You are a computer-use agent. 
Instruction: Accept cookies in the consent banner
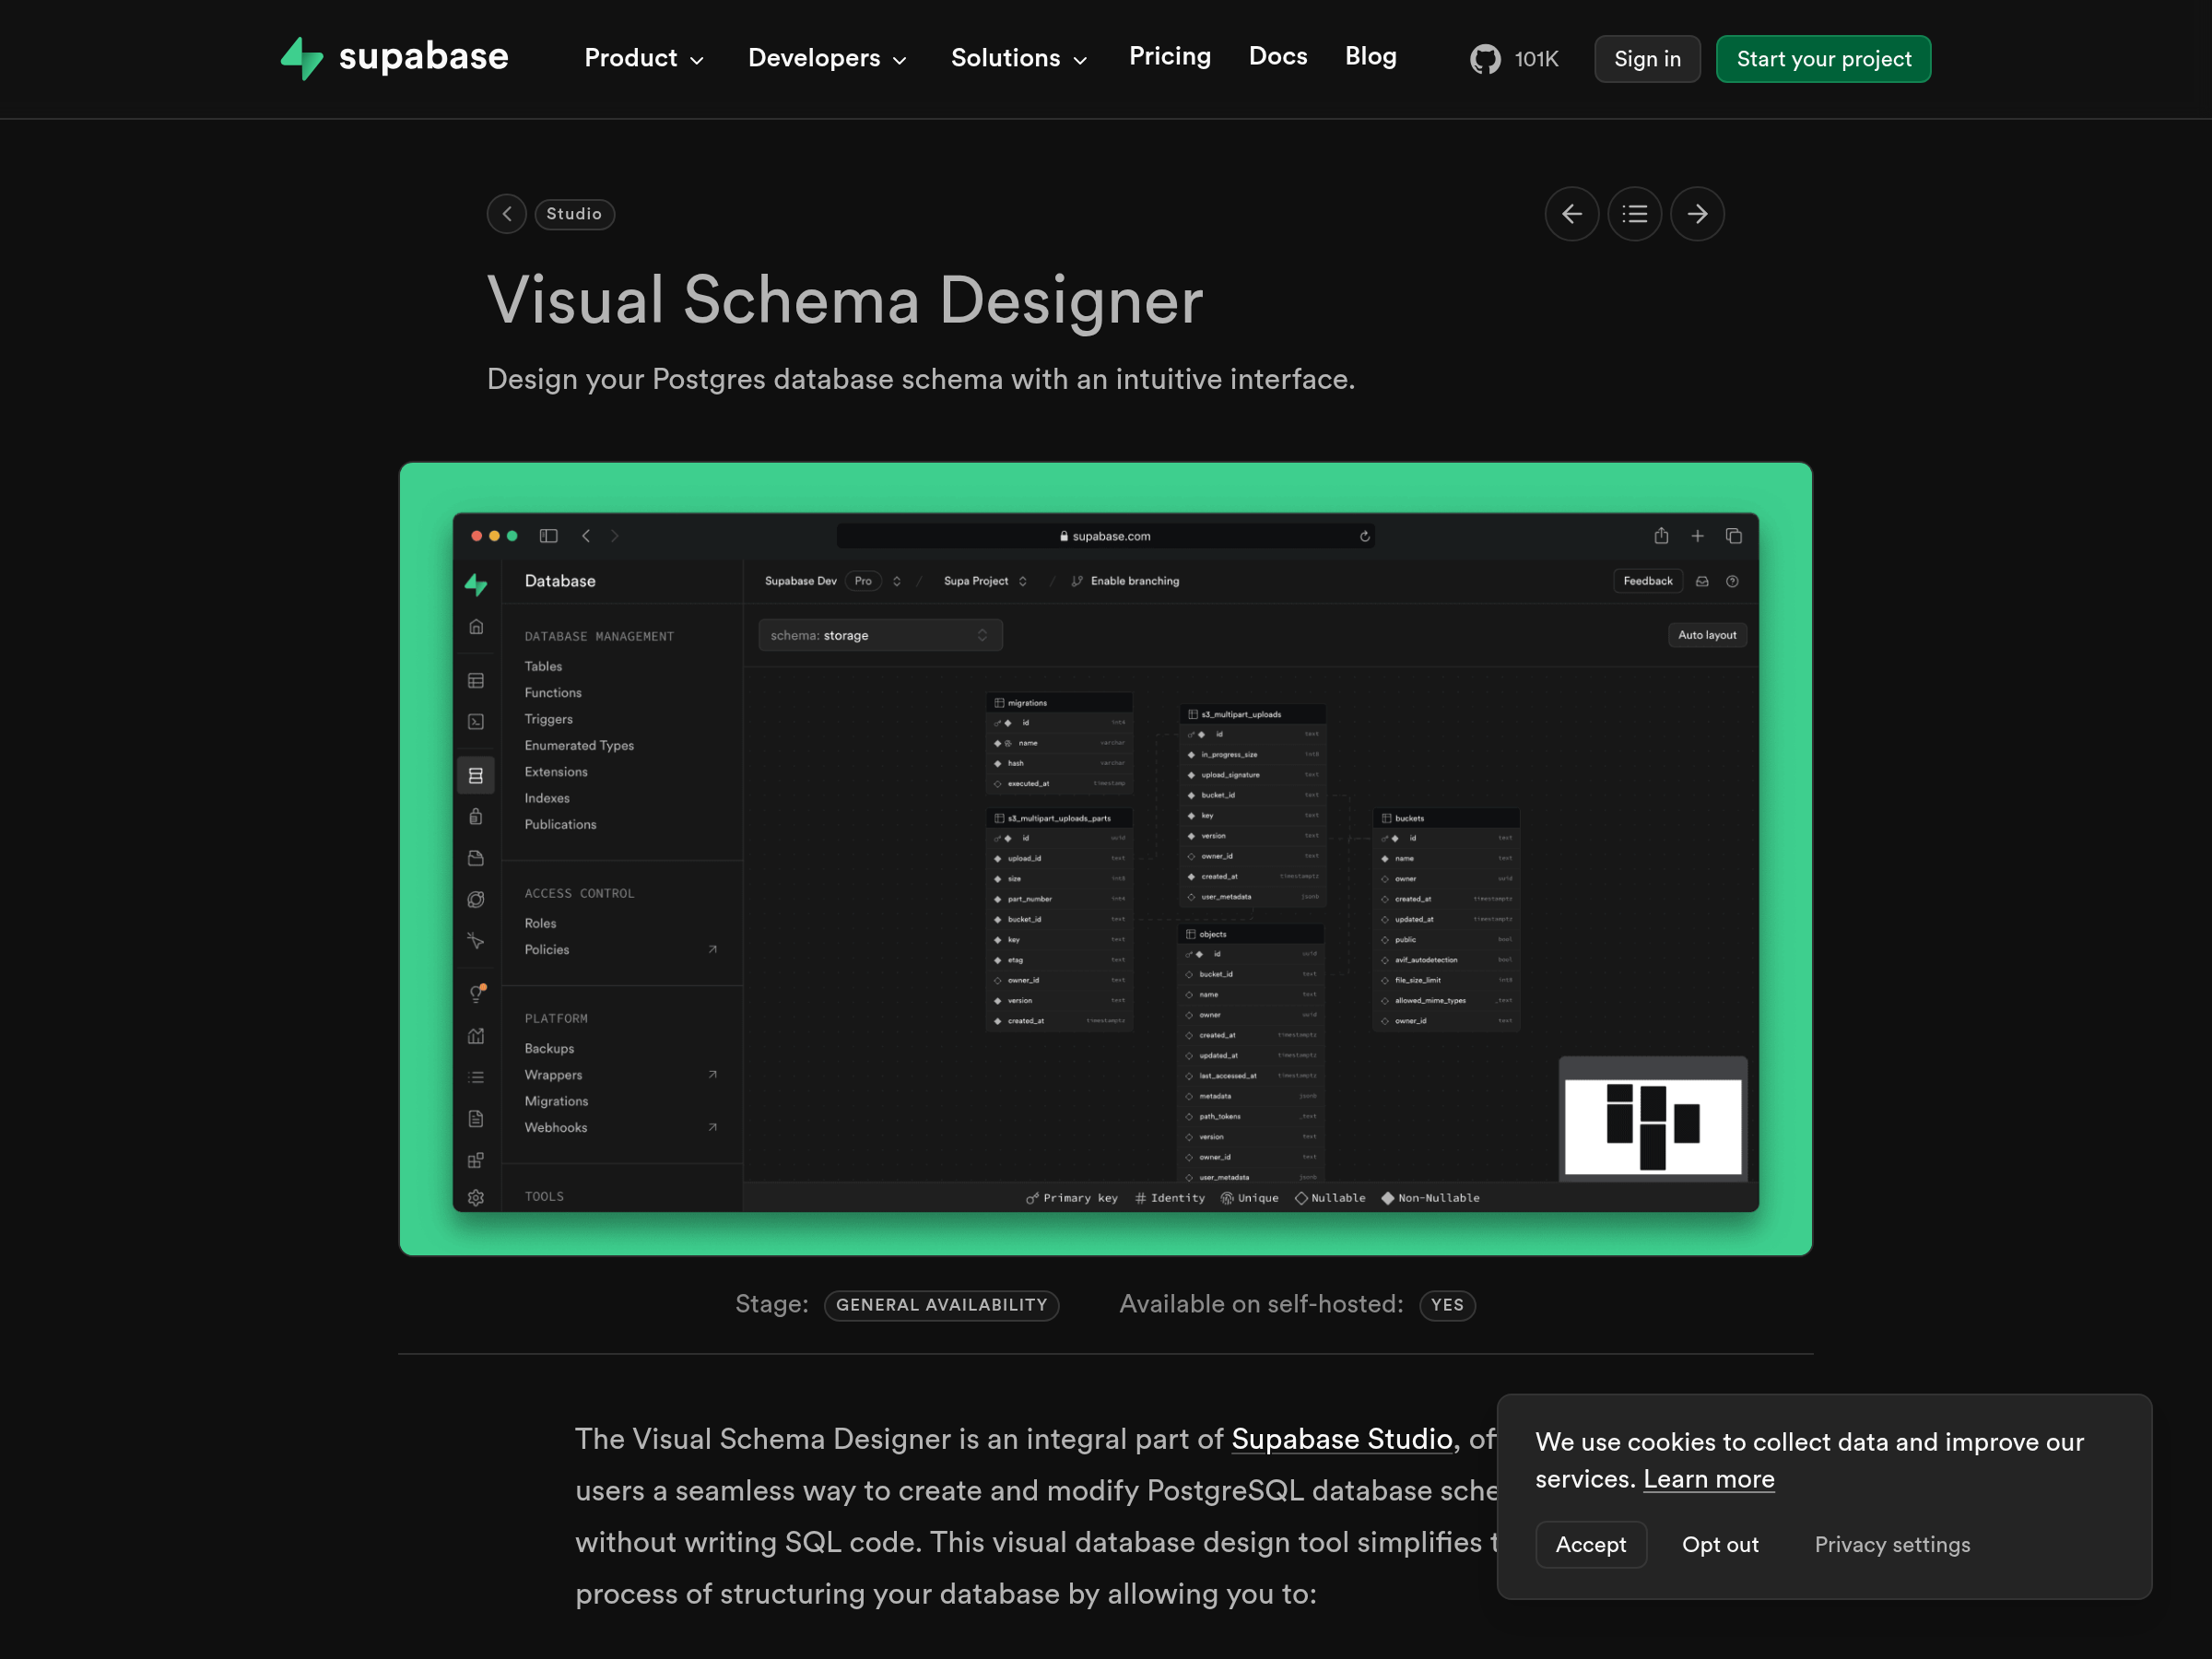coord(1590,1545)
